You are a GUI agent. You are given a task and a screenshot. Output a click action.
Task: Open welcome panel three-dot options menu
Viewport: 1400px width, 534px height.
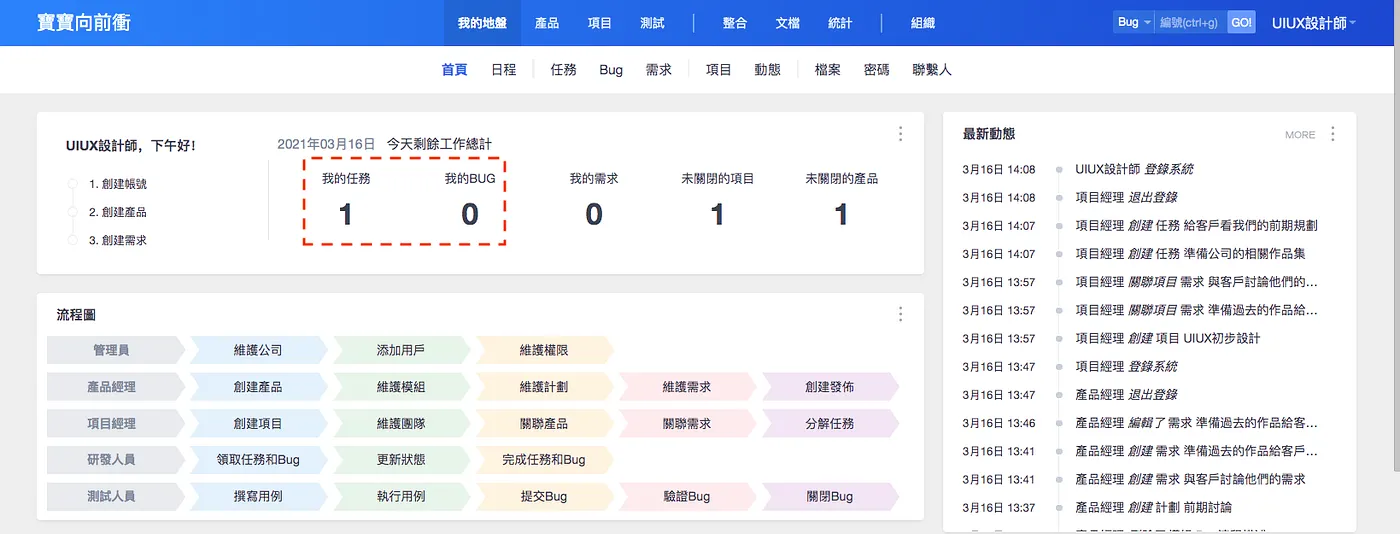pyautogui.click(x=900, y=134)
